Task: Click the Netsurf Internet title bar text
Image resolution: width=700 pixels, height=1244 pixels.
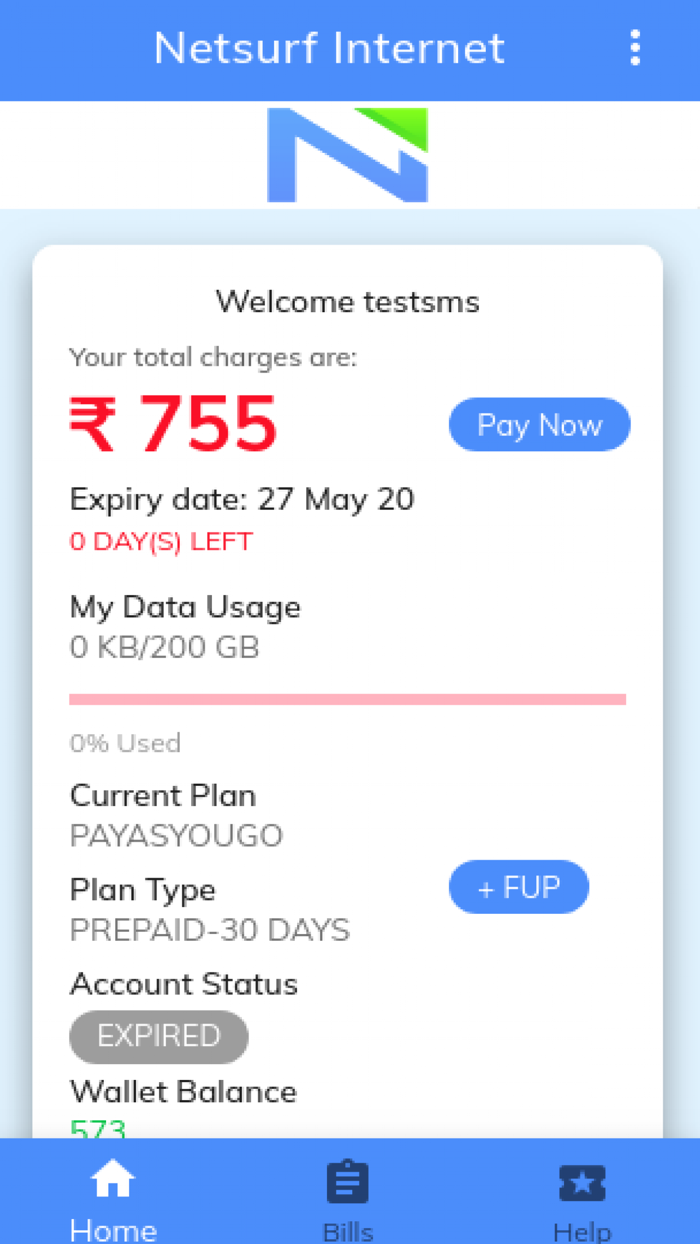Action: point(328,48)
